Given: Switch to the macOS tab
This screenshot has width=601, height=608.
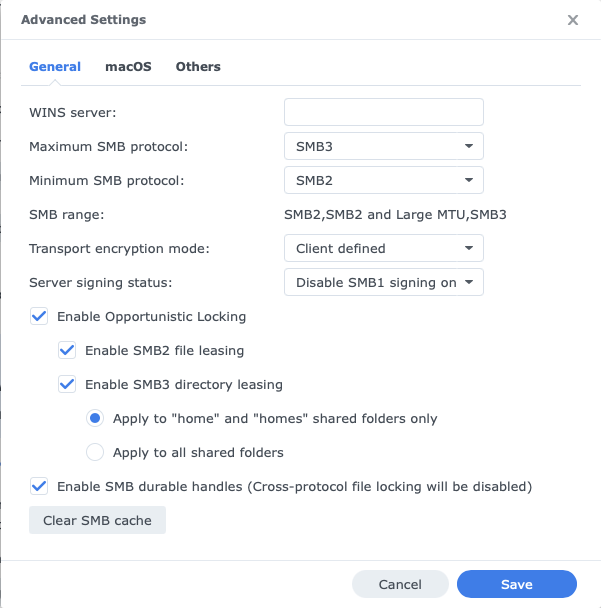Looking at the screenshot, I should click(x=128, y=67).
